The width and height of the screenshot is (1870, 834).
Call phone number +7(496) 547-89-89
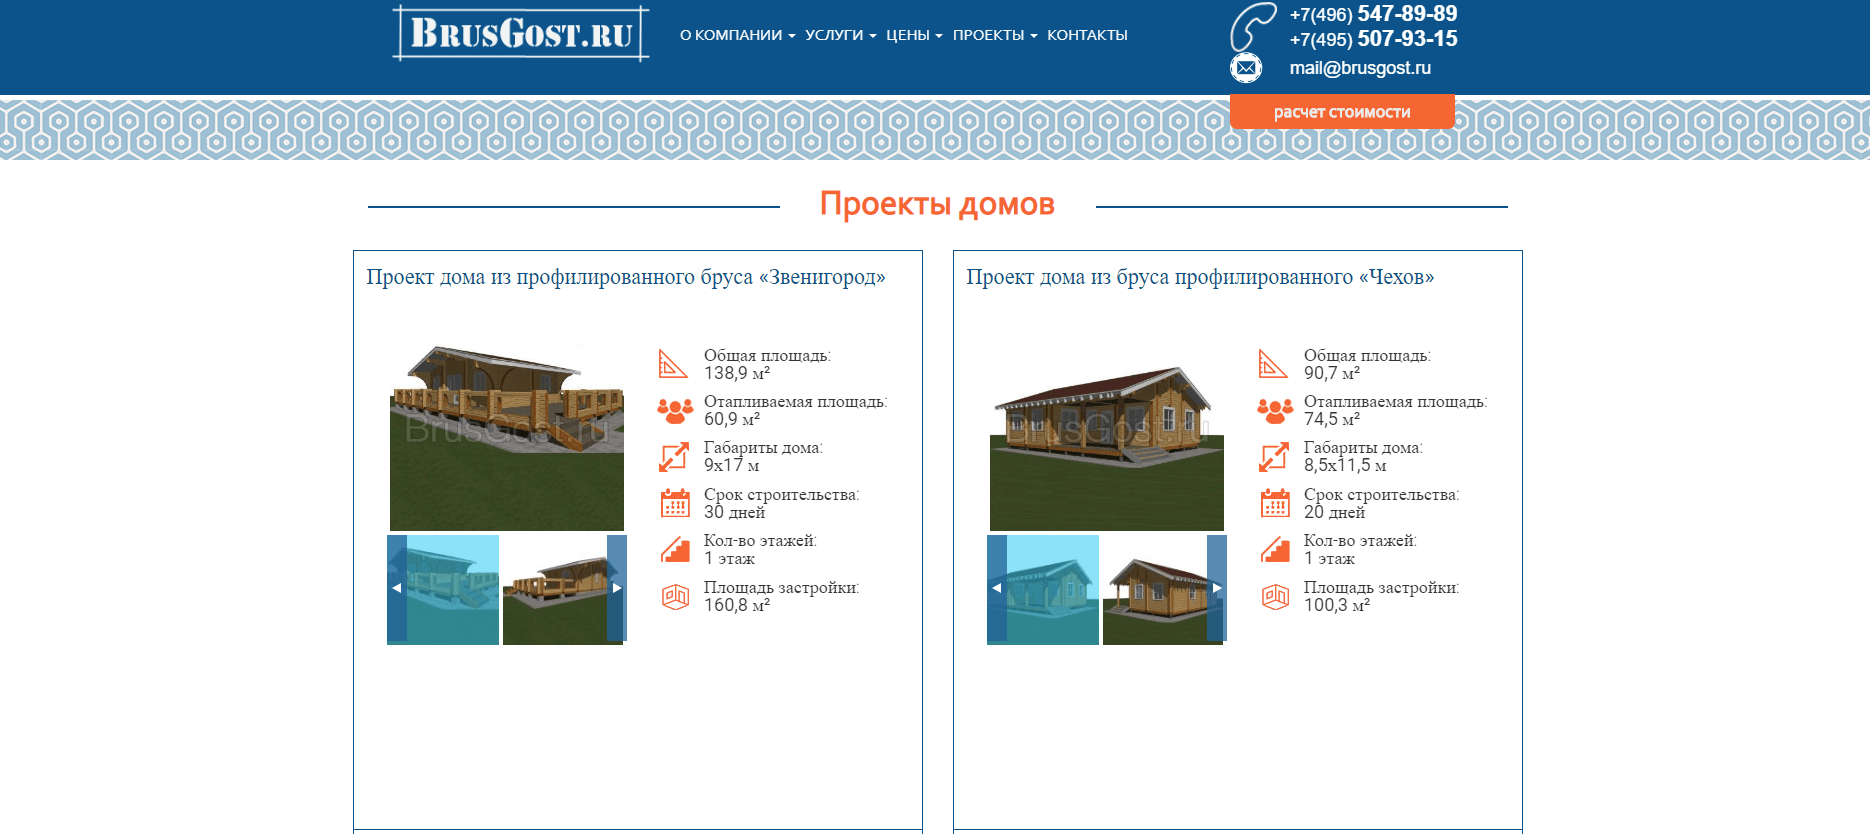point(1373,14)
